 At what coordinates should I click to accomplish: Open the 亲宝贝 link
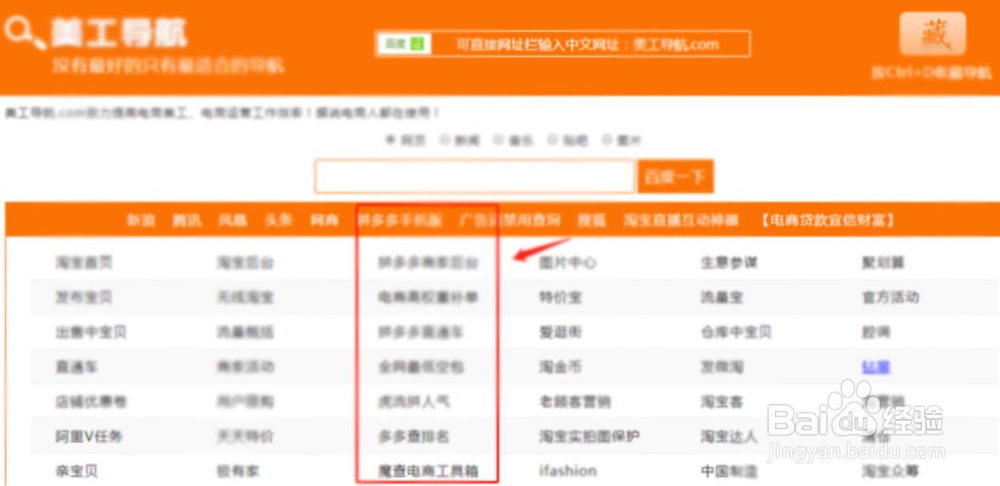(77, 472)
